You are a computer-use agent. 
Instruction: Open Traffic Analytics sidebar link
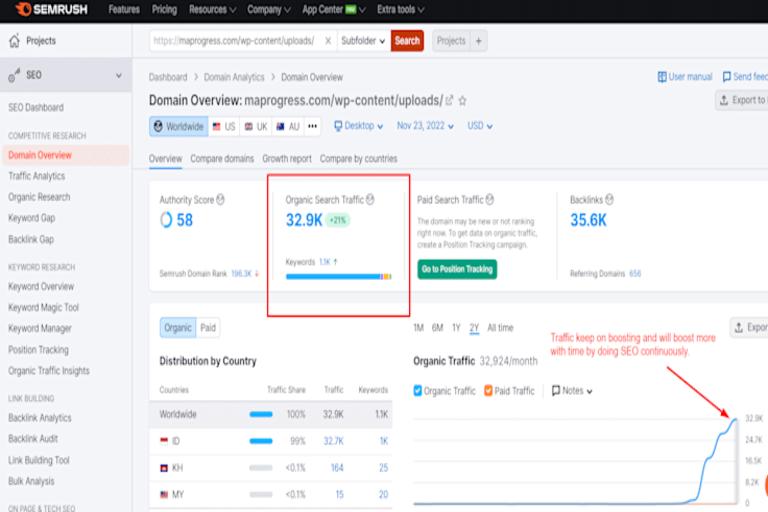click(x=37, y=176)
